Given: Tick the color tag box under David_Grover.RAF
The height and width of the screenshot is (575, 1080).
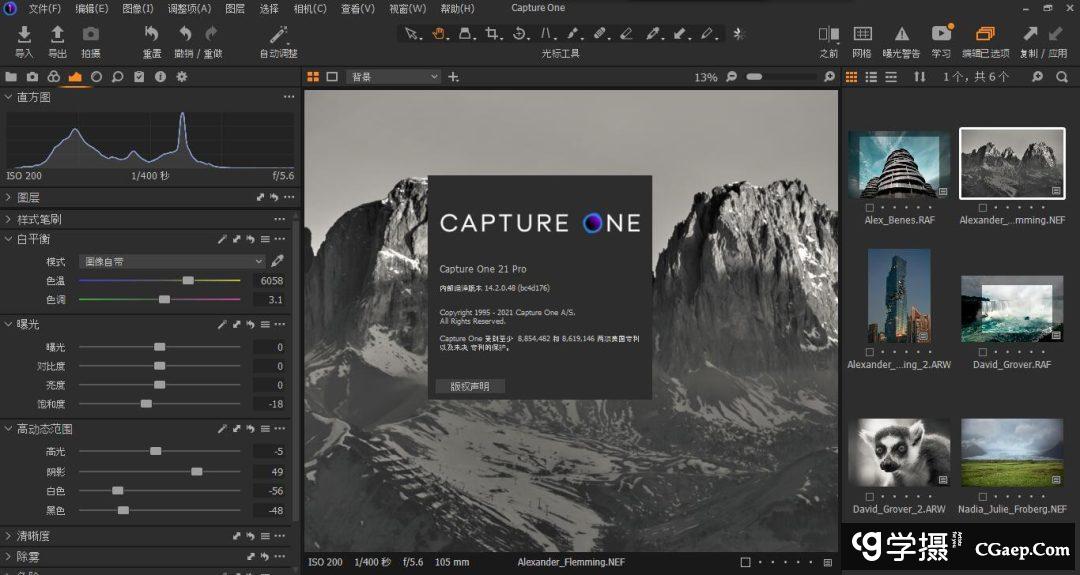Looking at the screenshot, I should (x=981, y=352).
